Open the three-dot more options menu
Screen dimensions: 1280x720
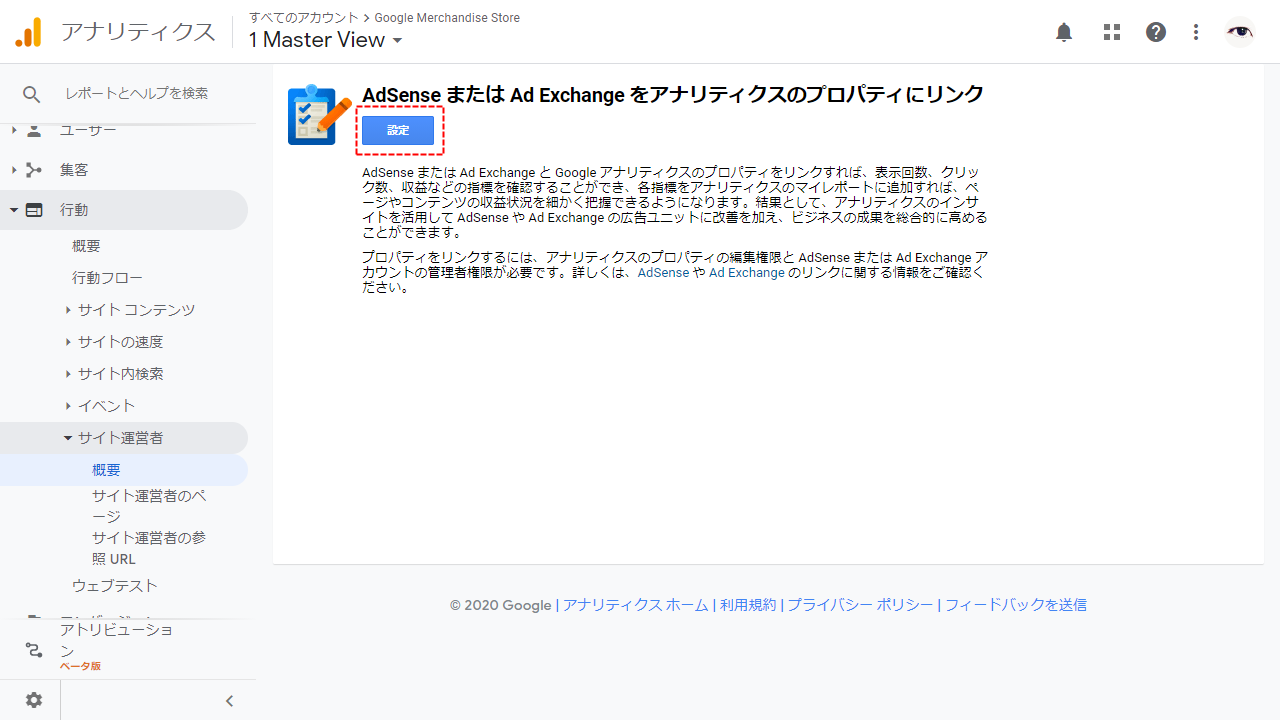[x=1196, y=32]
